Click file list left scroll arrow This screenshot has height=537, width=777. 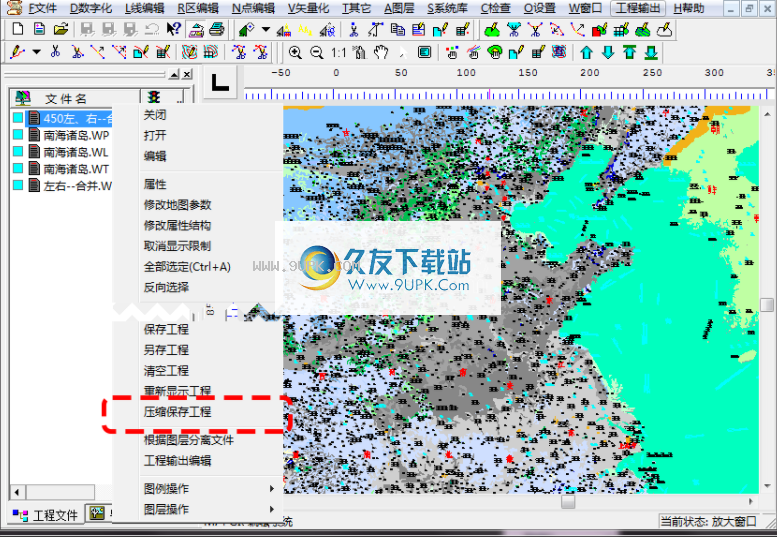[17, 492]
